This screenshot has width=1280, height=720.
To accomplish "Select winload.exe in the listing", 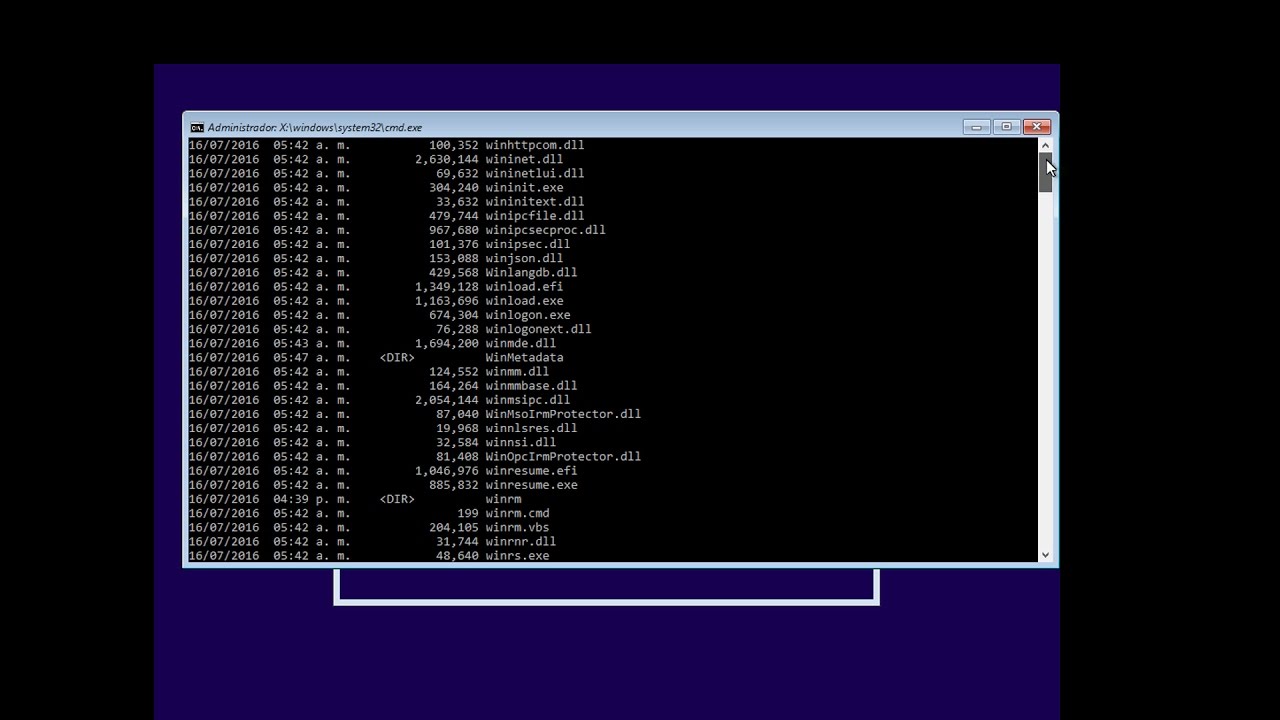I will point(524,300).
